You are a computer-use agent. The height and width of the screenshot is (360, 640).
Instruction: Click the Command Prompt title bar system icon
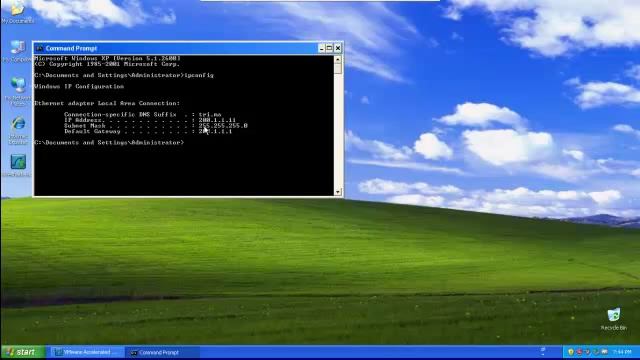tap(40, 48)
